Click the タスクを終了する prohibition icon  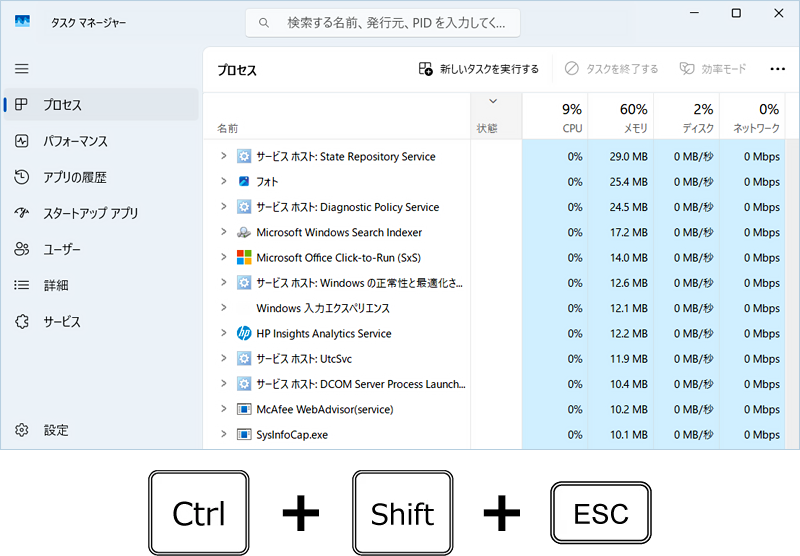(571, 68)
